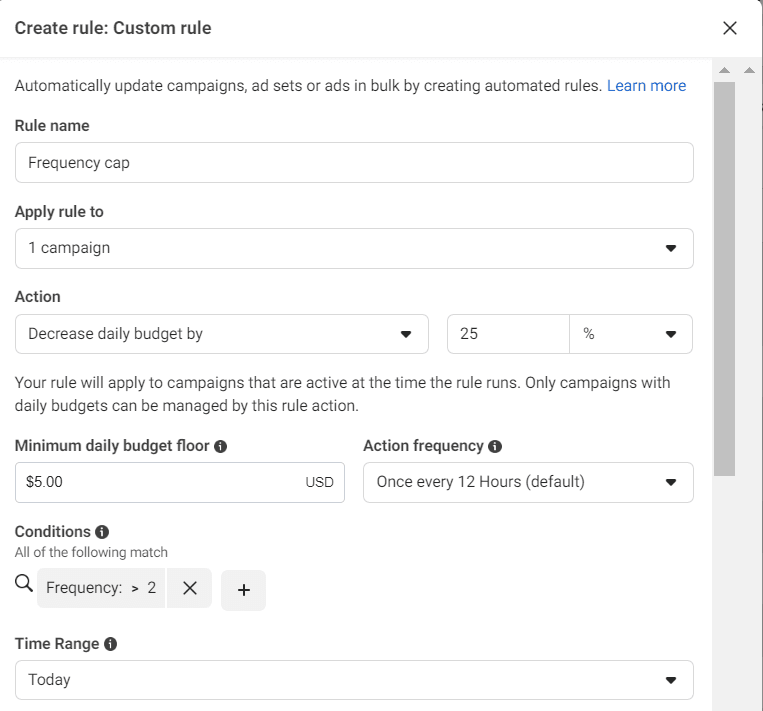Click the Rule name input field
Screen dimensions: 763x711
(354, 163)
